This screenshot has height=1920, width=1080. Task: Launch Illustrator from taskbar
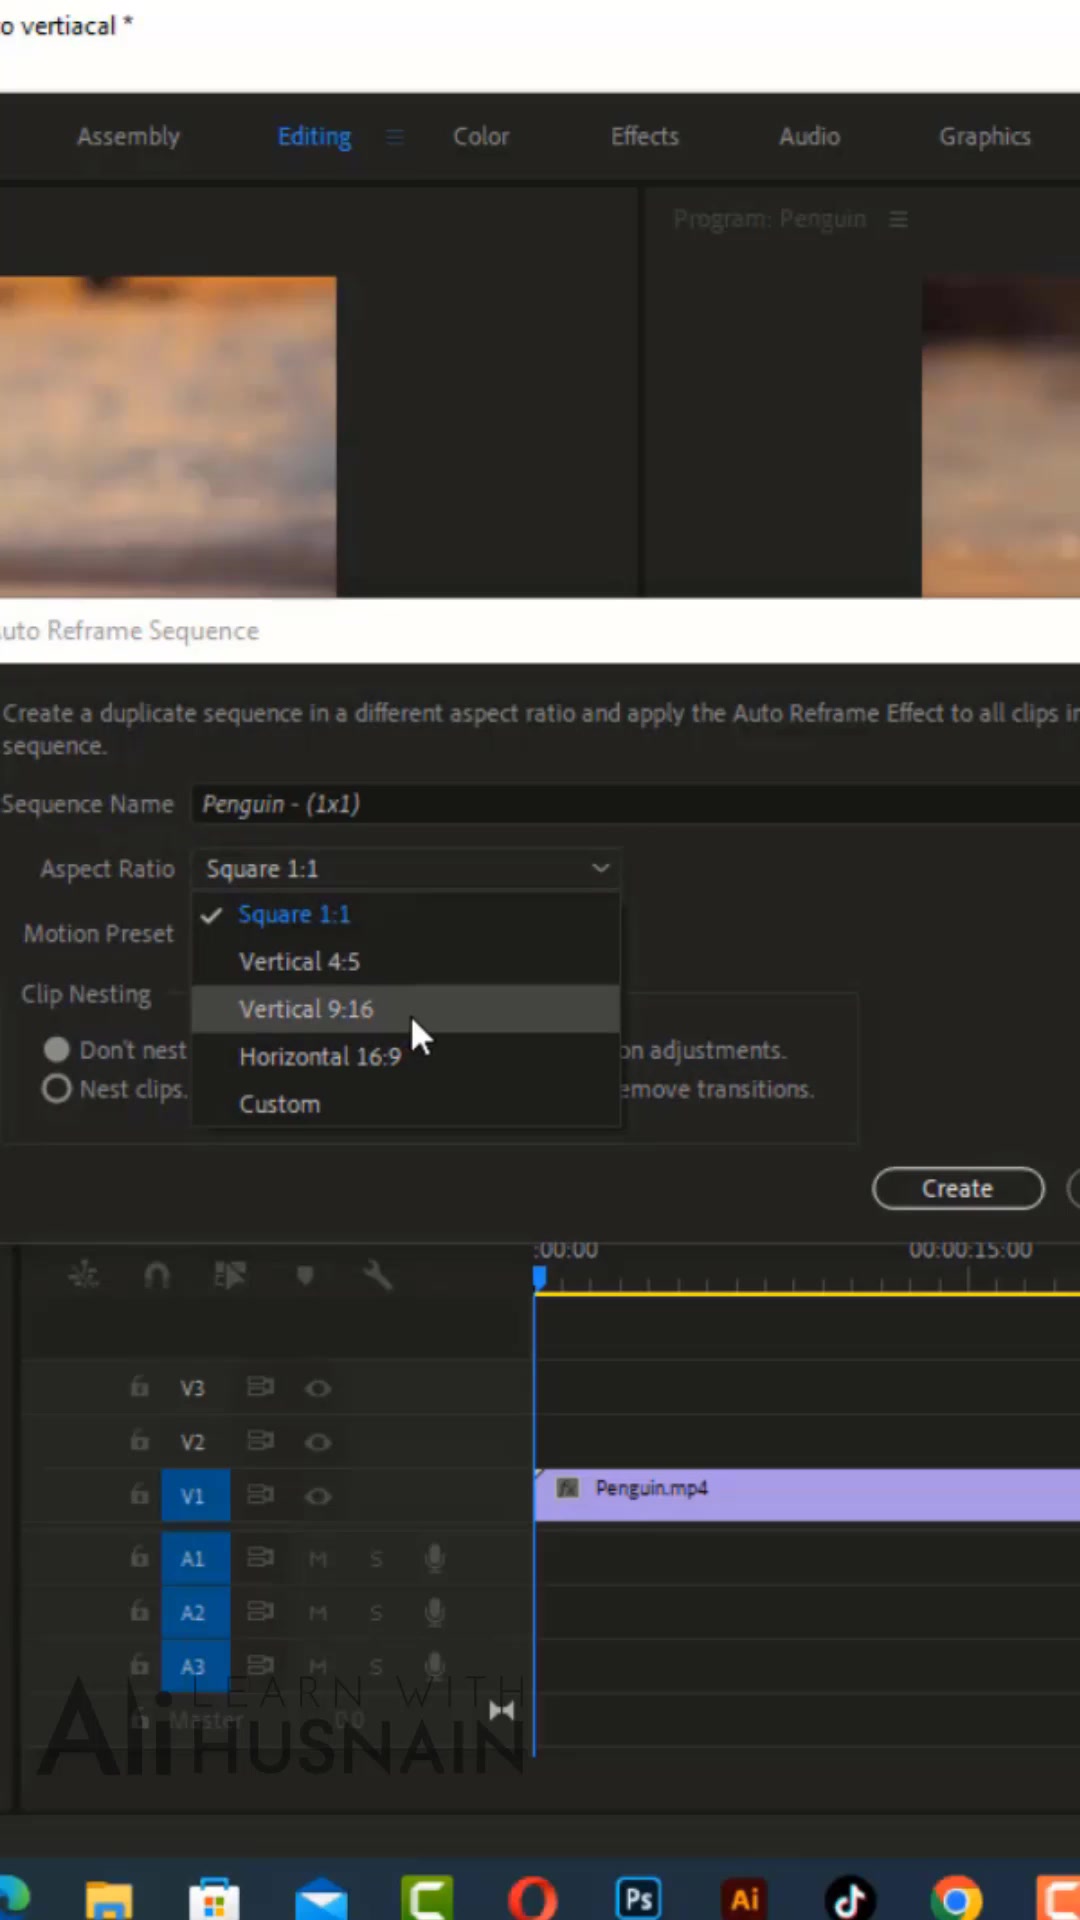tap(745, 1898)
